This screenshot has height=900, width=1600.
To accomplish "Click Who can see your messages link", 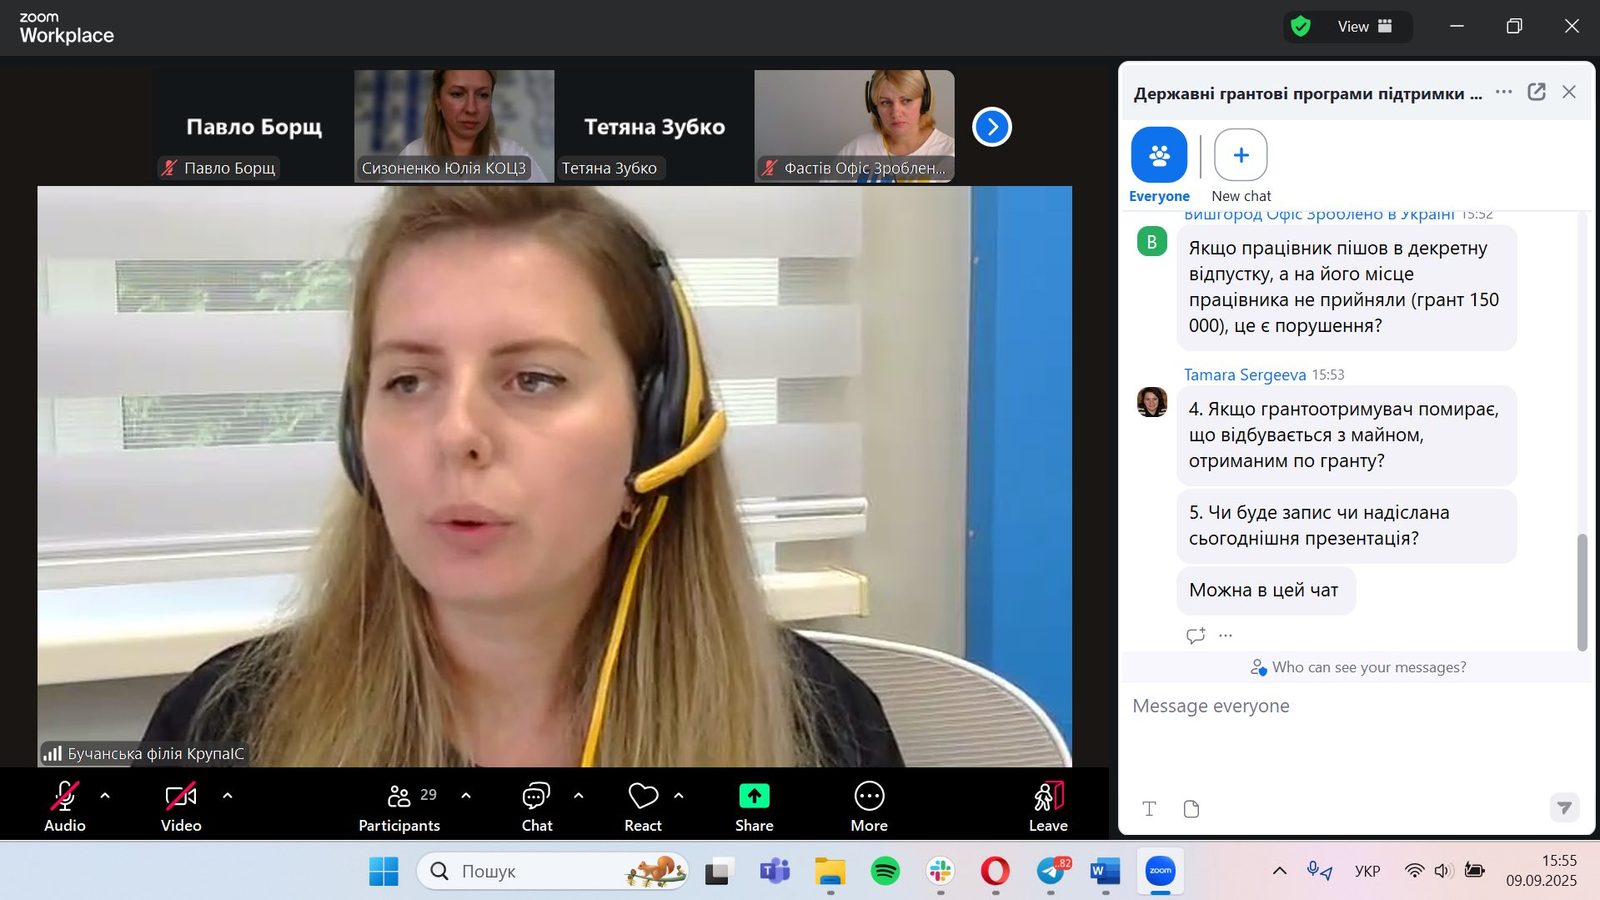I will pyautogui.click(x=1358, y=667).
